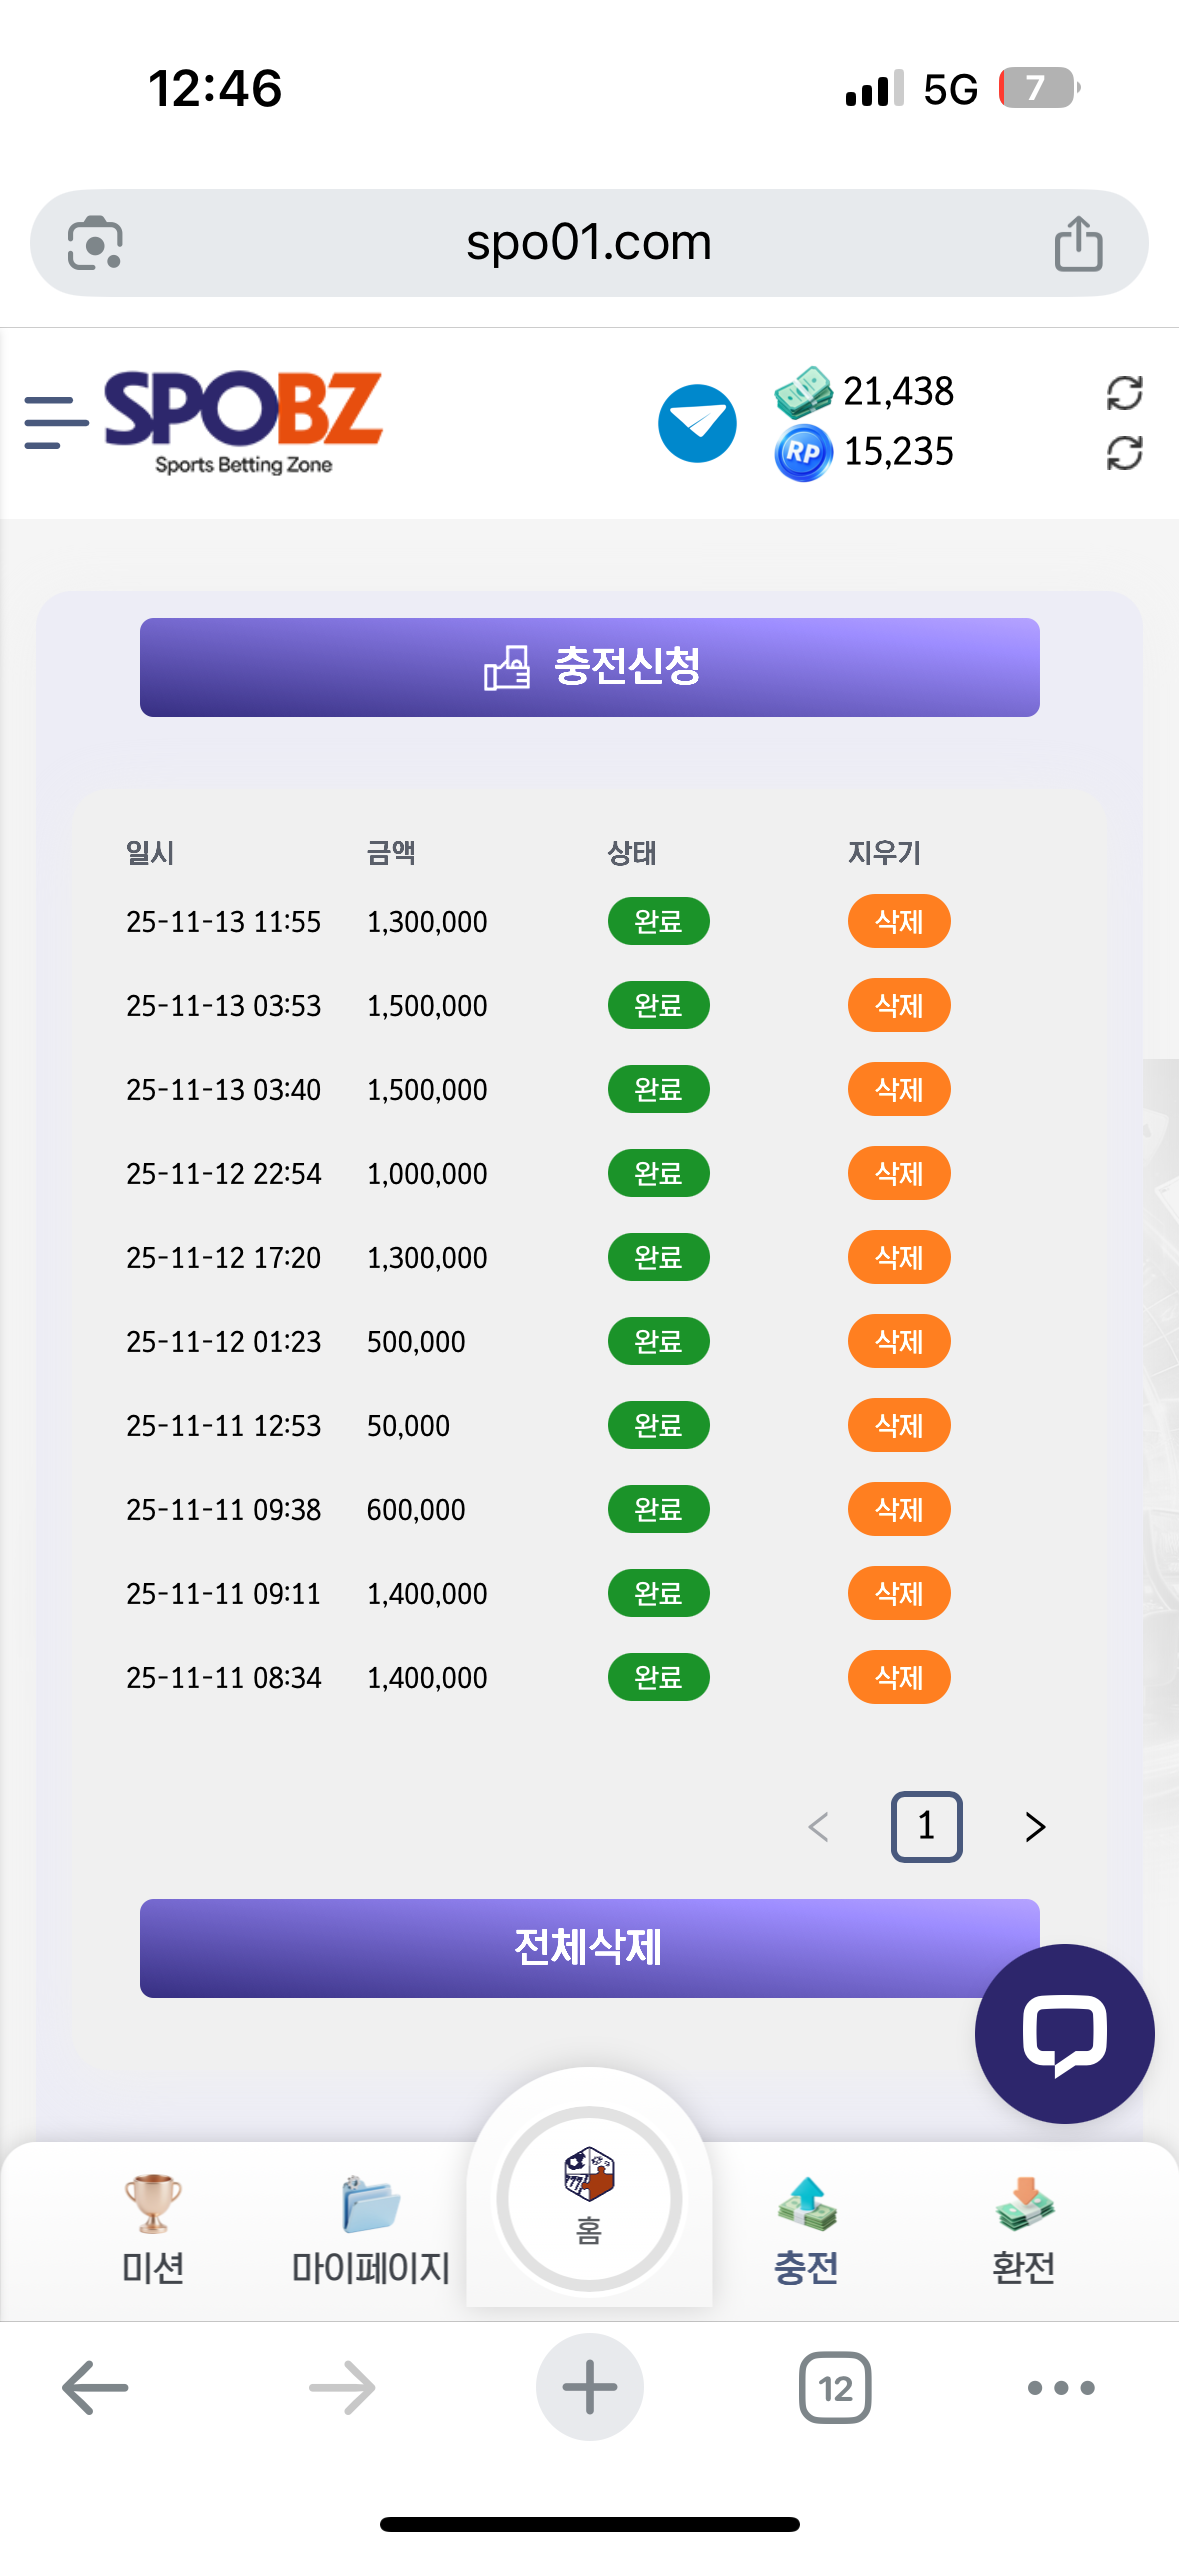Tap the SPOBZ logo
The width and height of the screenshot is (1179, 2556).
pos(243,421)
